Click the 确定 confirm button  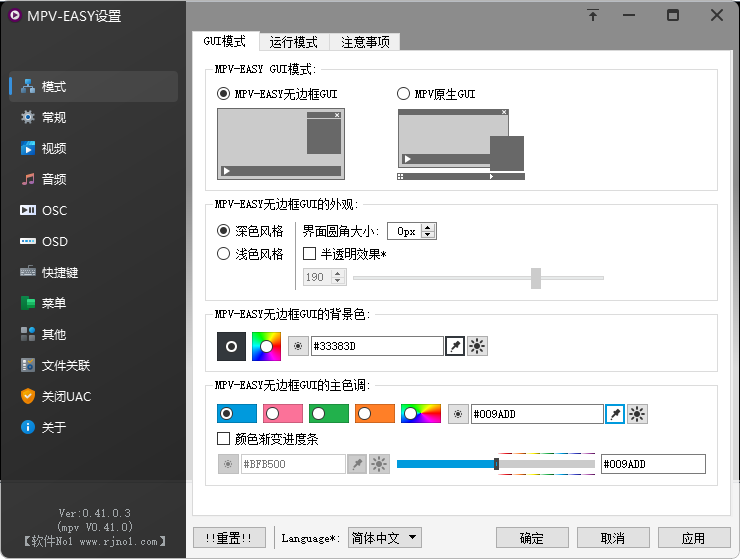pyautogui.click(x=532, y=538)
